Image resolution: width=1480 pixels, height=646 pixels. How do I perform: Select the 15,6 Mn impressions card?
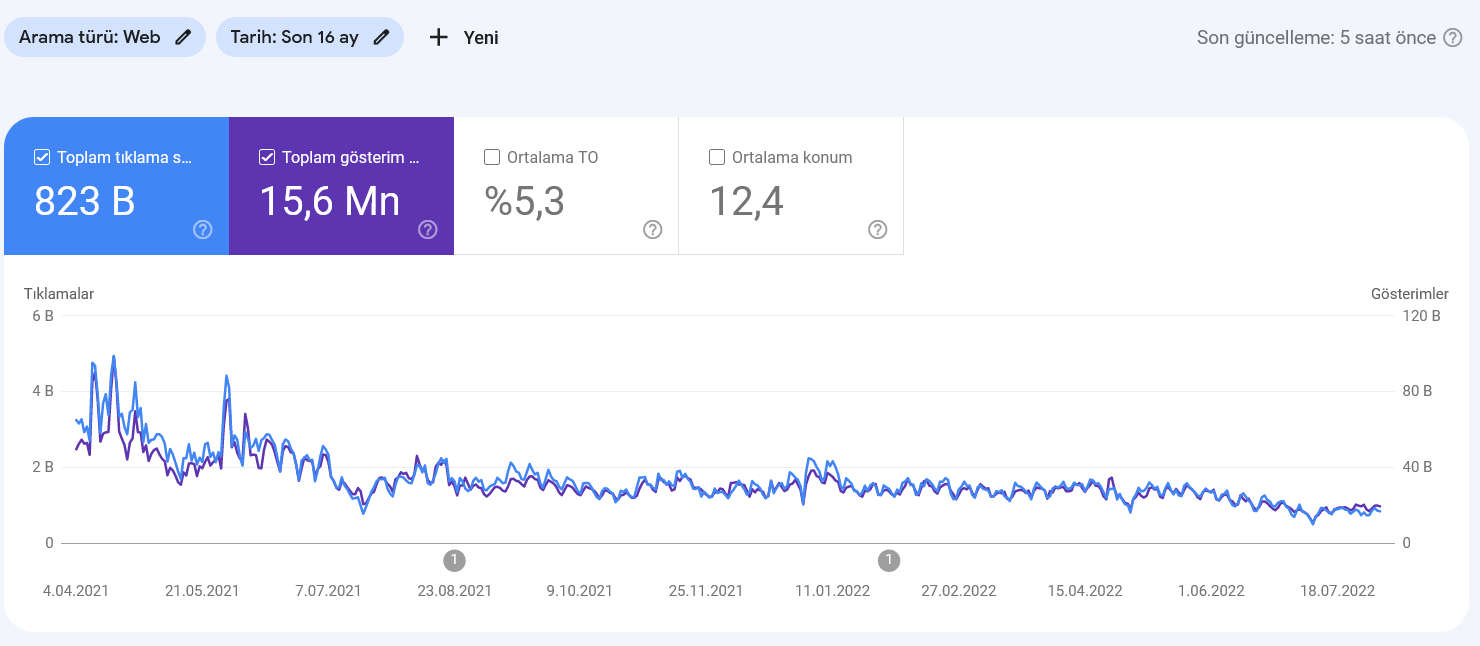(341, 186)
